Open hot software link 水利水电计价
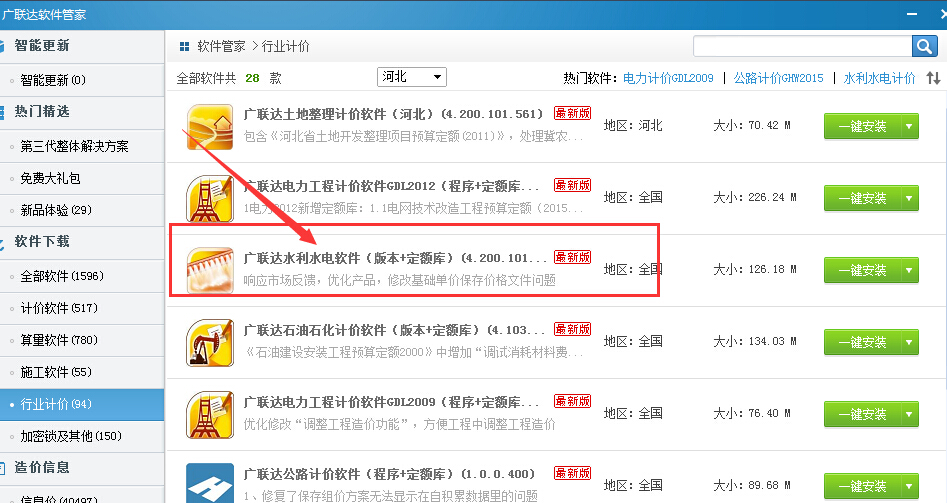The height and width of the screenshot is (503, 947). pos(879,78)
